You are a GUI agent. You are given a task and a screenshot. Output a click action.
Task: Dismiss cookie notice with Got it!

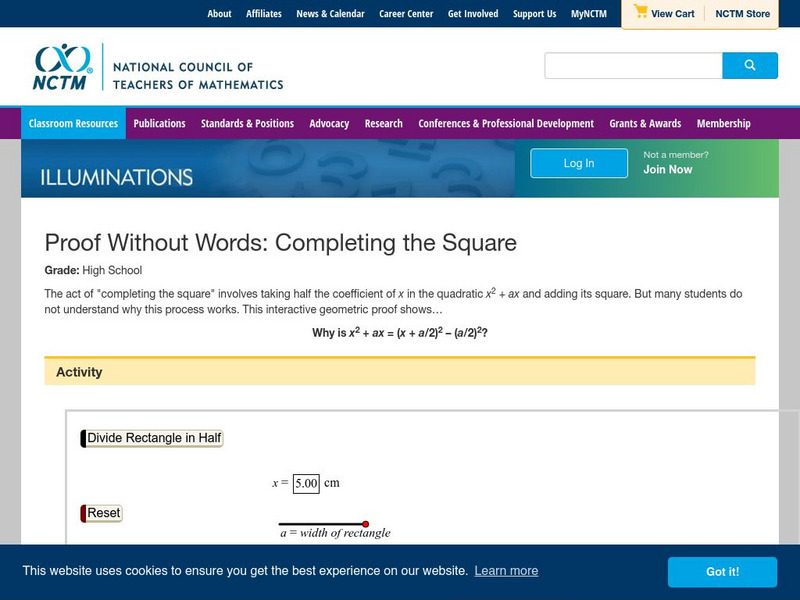722,572
